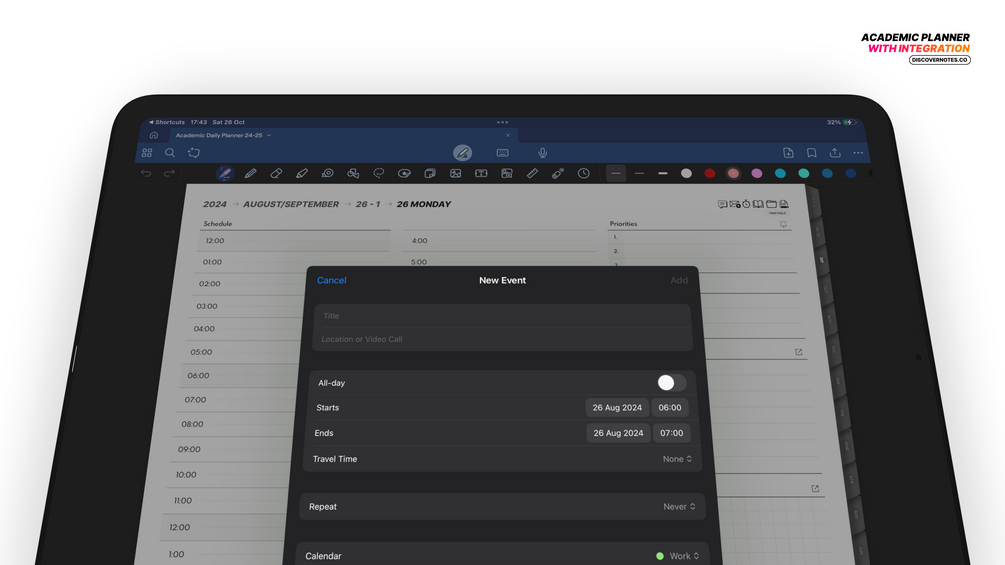Viewport: 1005px width, 565px height.
Task: Open the Calendar Work dropdown
Action: 678,556
